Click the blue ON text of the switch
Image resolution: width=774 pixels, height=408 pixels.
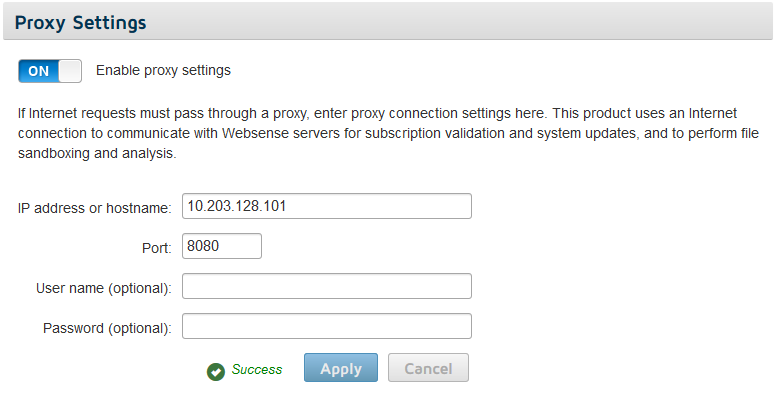[x=39, y=71]
